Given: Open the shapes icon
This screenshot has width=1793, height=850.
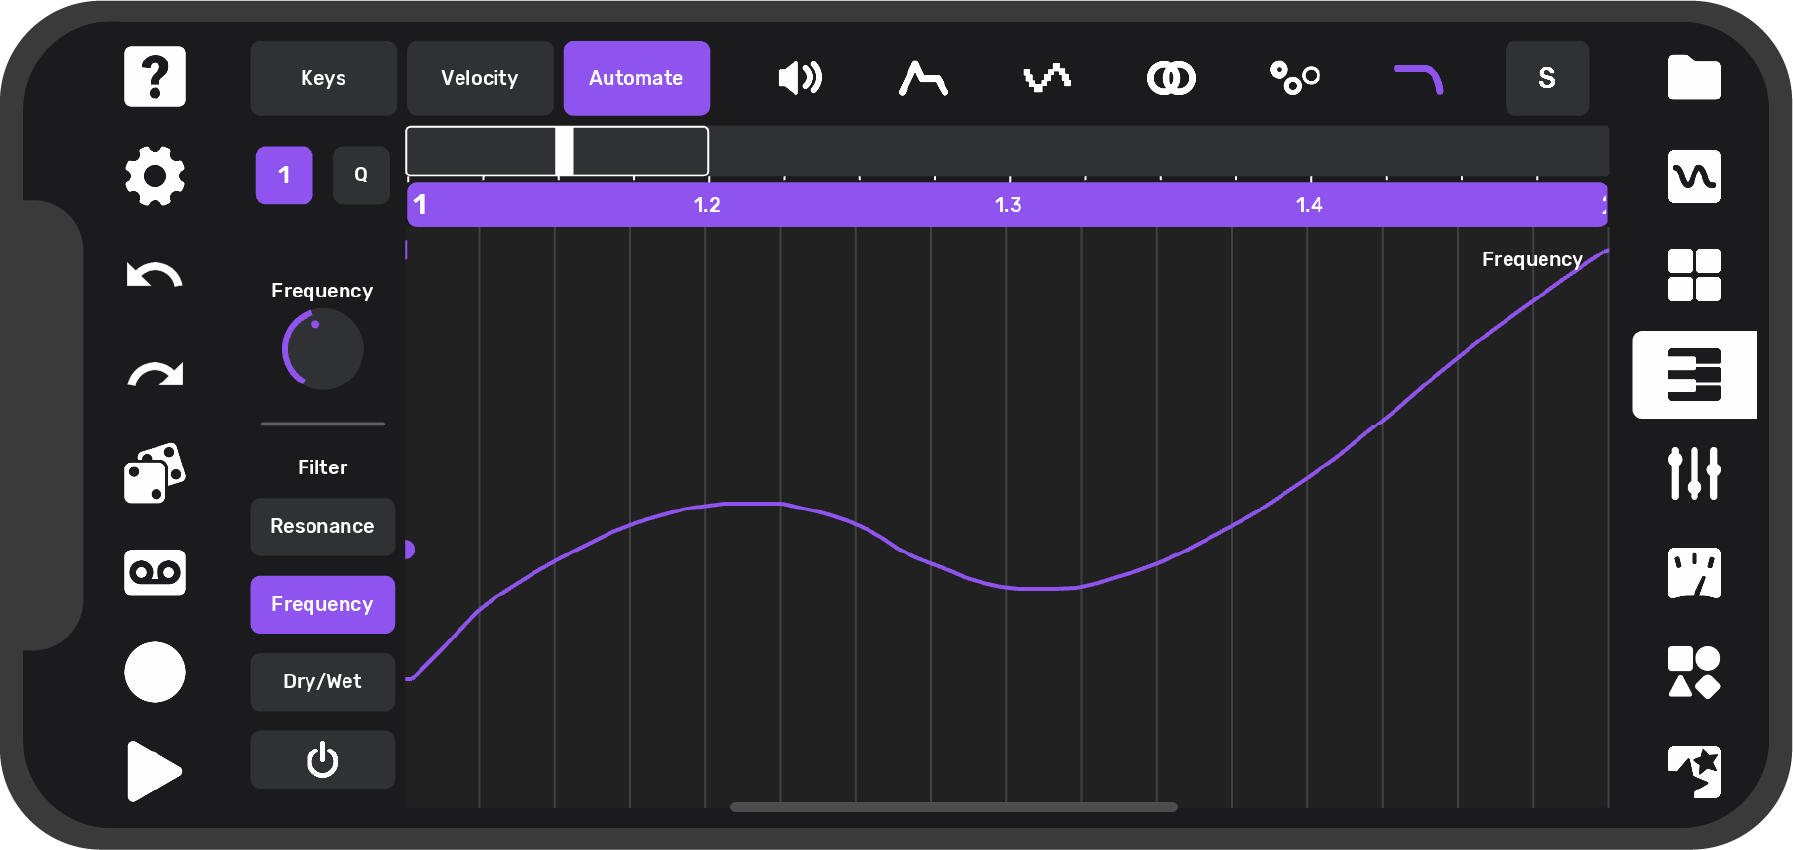Looking at the screenshot, I should coord(1694,672).
